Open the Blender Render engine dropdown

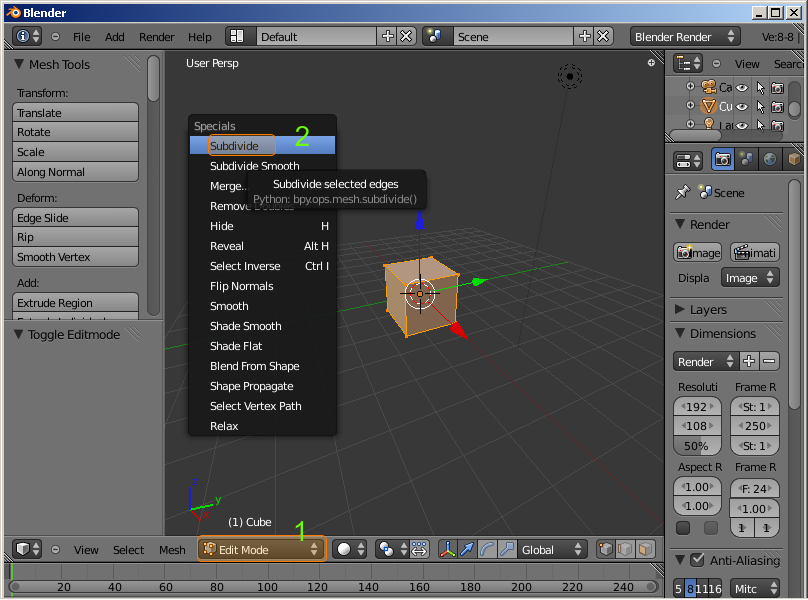[685, 37]
